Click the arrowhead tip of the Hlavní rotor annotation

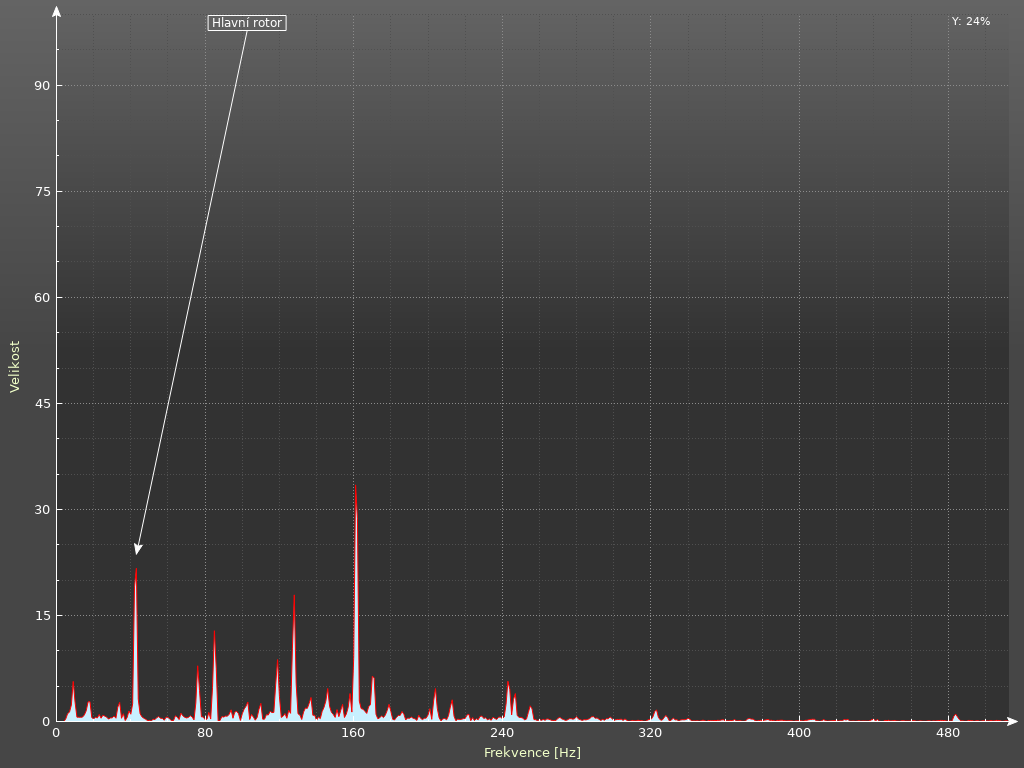tap(137, 553)
